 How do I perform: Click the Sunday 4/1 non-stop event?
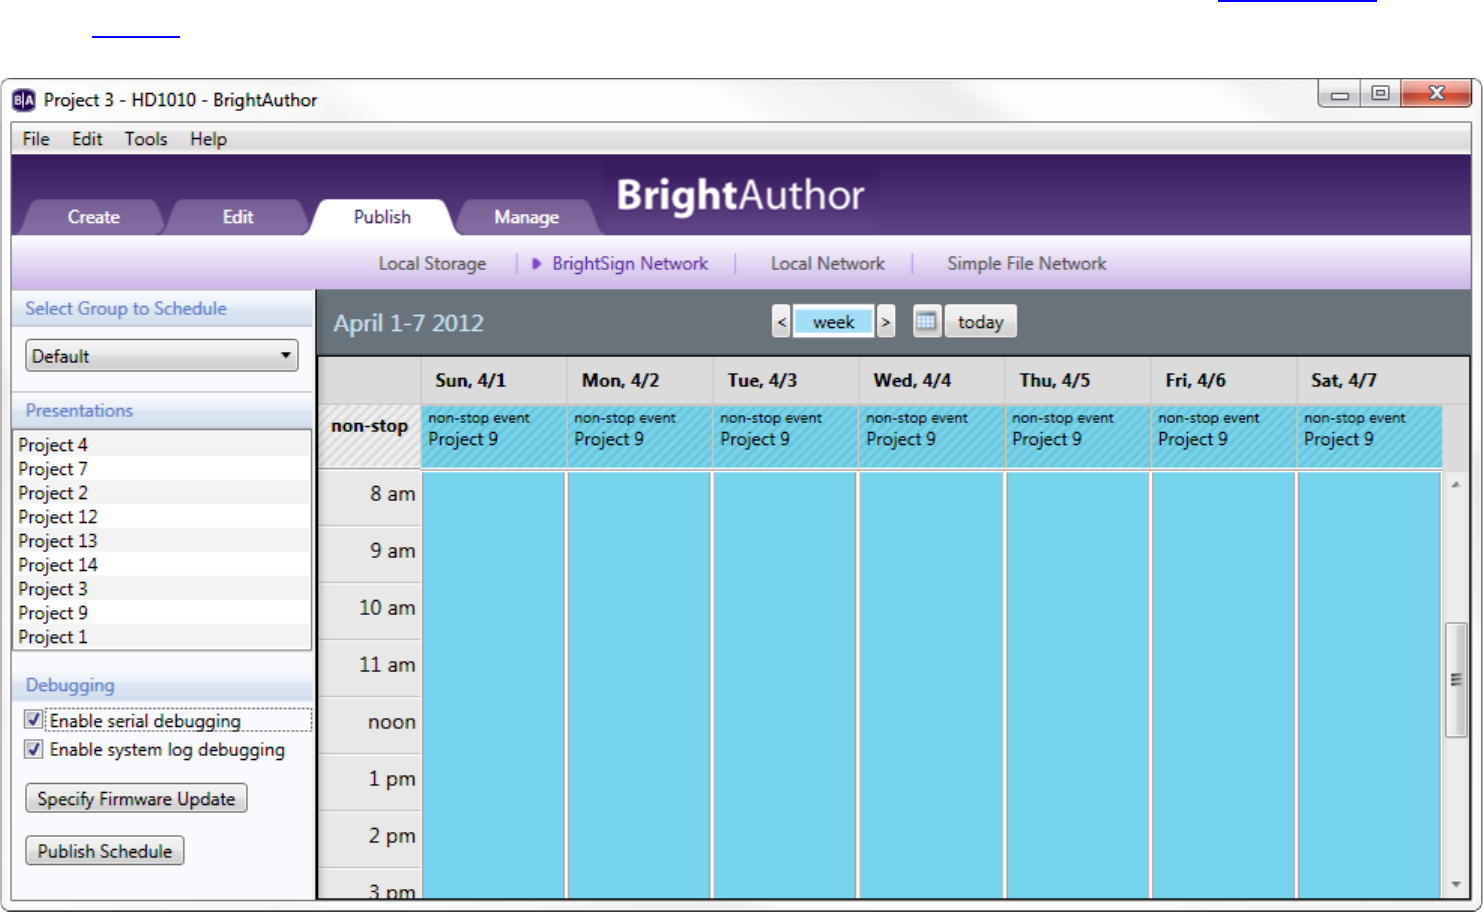pyautogui.click(x=493, y=436)
